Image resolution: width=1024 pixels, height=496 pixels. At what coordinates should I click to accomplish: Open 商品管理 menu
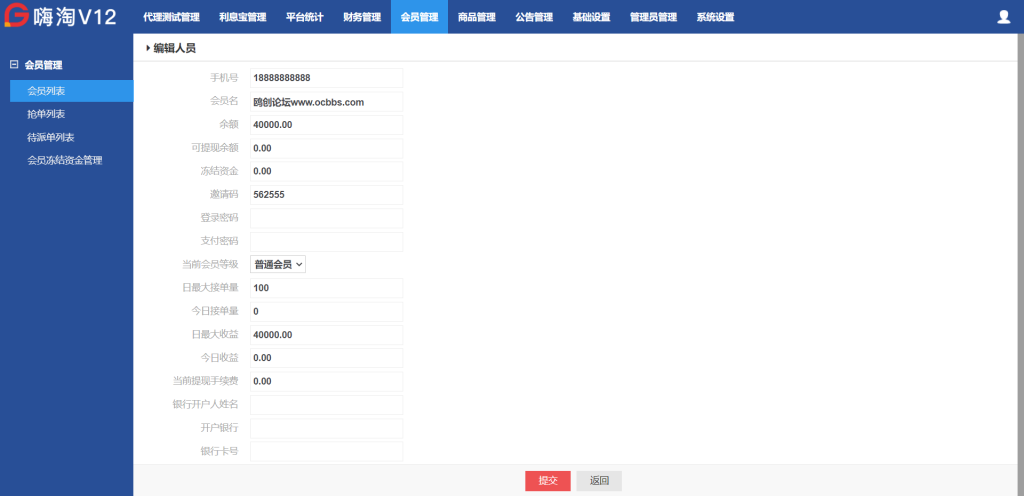(477, 17)
